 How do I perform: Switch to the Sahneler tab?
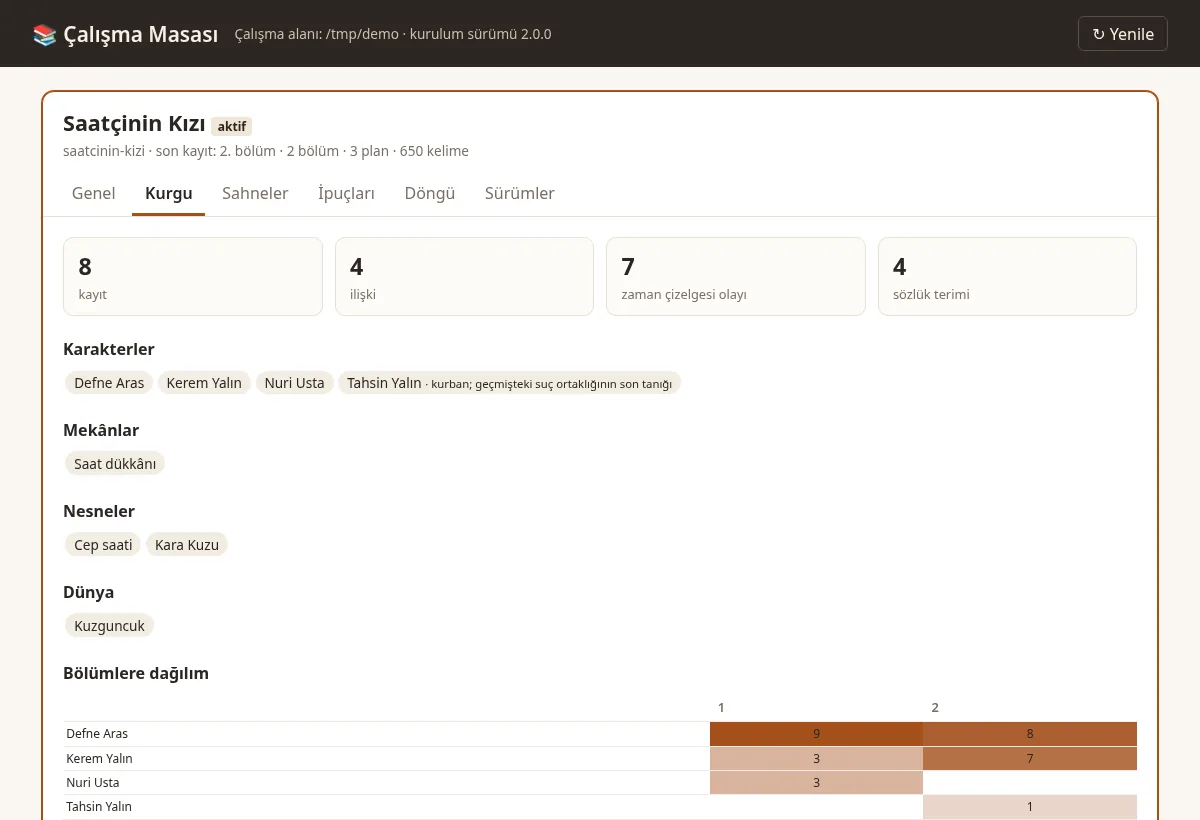255,193
